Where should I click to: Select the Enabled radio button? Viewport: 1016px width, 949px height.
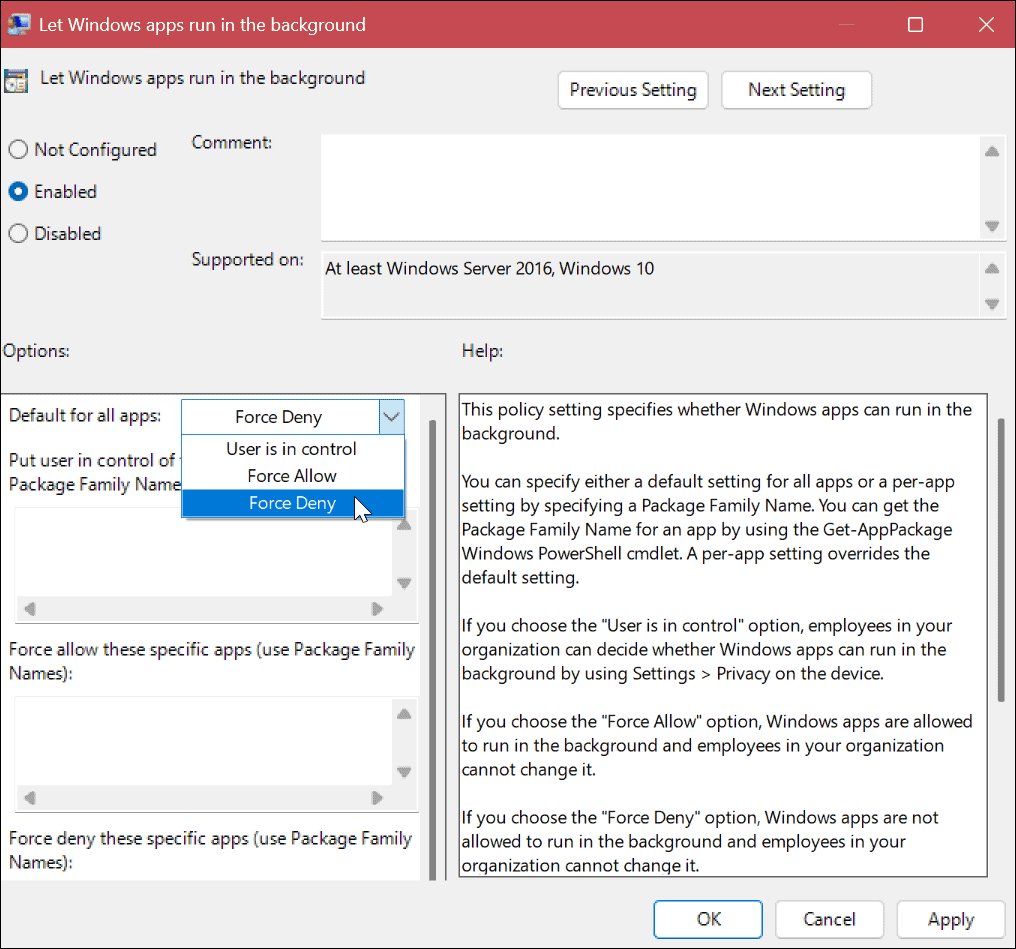[18, 192]
